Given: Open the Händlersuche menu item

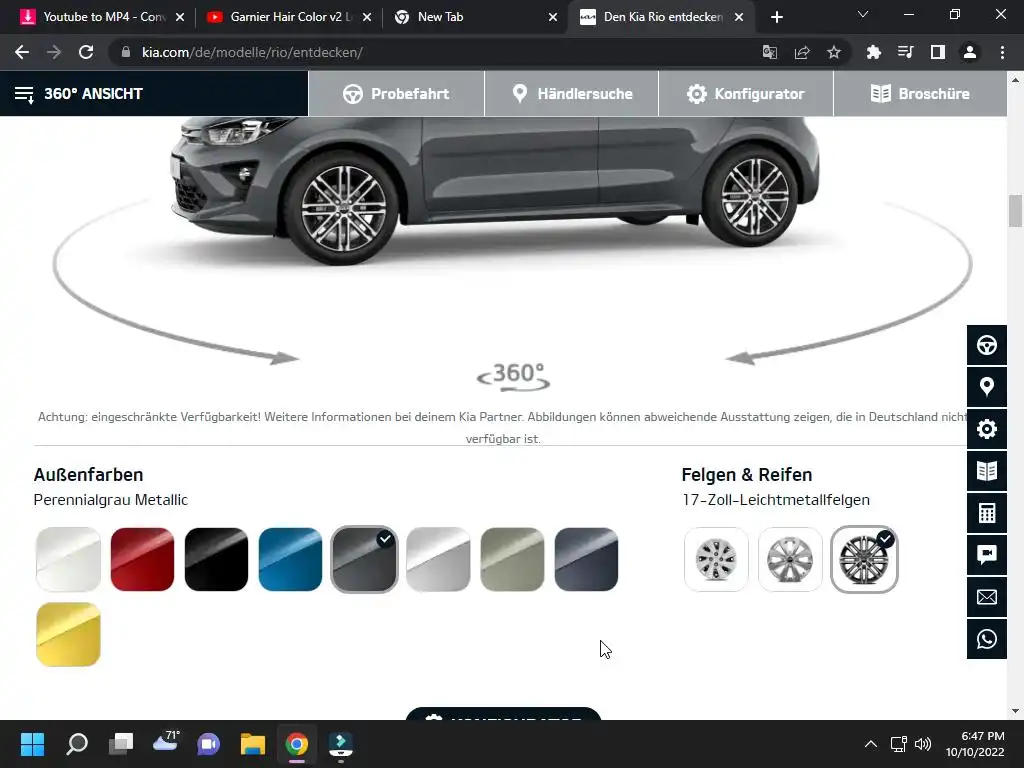Looking at the screenshot, I should pyautogui.click(x=571, y=94).
